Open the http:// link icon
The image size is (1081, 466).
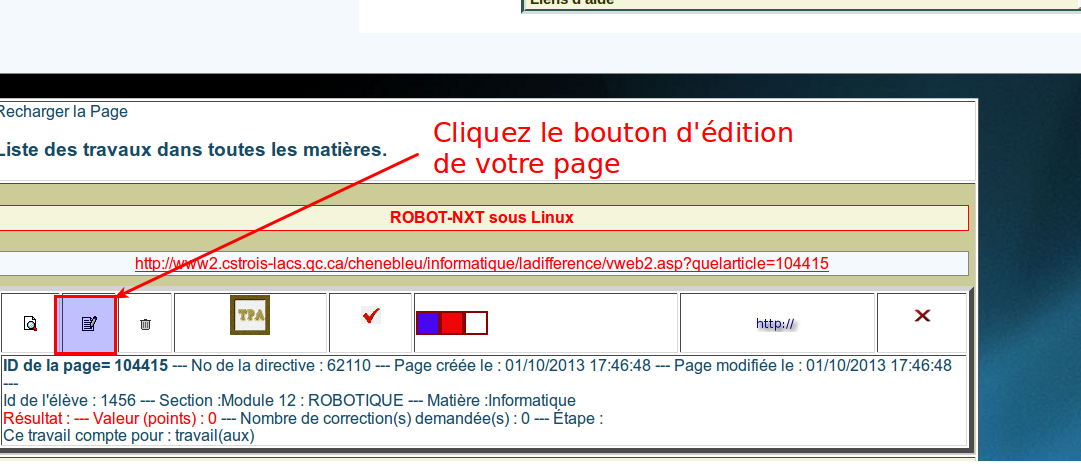point(776,324)
